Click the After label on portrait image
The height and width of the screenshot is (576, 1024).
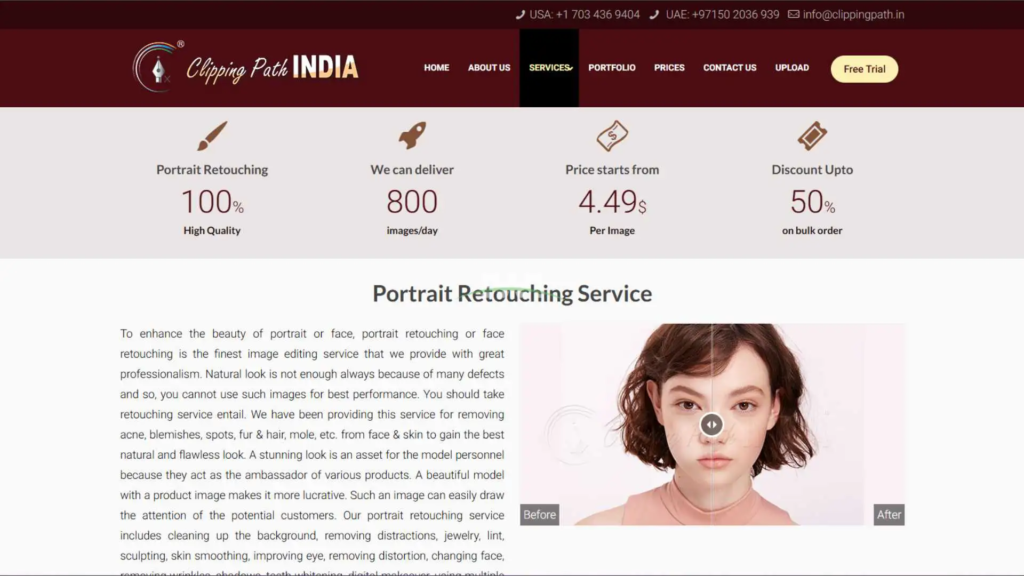point(889,515)
